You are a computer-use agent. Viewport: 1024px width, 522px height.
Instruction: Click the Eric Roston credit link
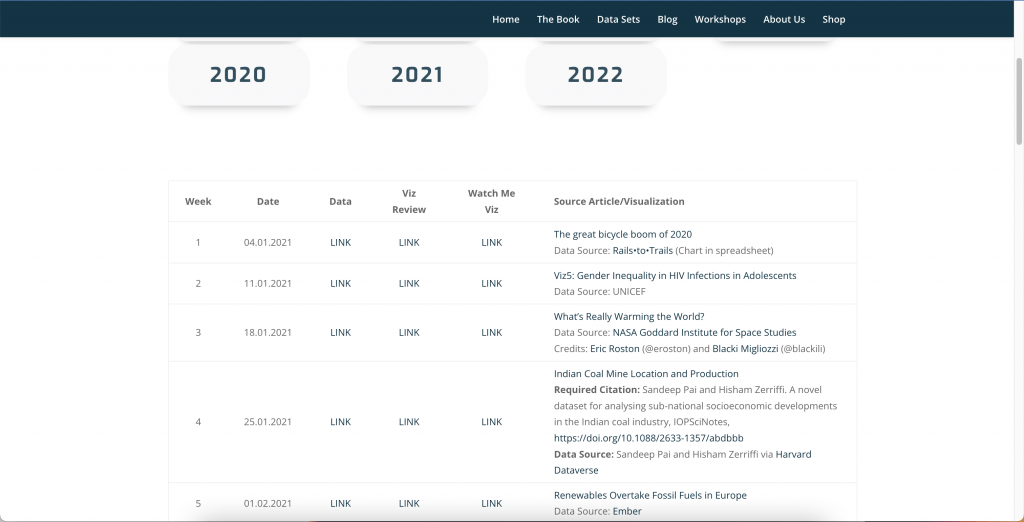point(614,348)
